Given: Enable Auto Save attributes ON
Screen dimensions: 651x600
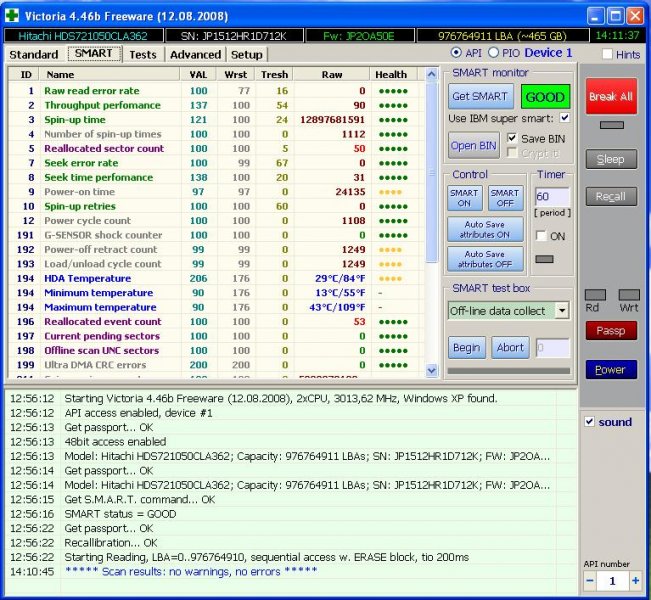Looking at the screenshot, I should tap(485, 229).
